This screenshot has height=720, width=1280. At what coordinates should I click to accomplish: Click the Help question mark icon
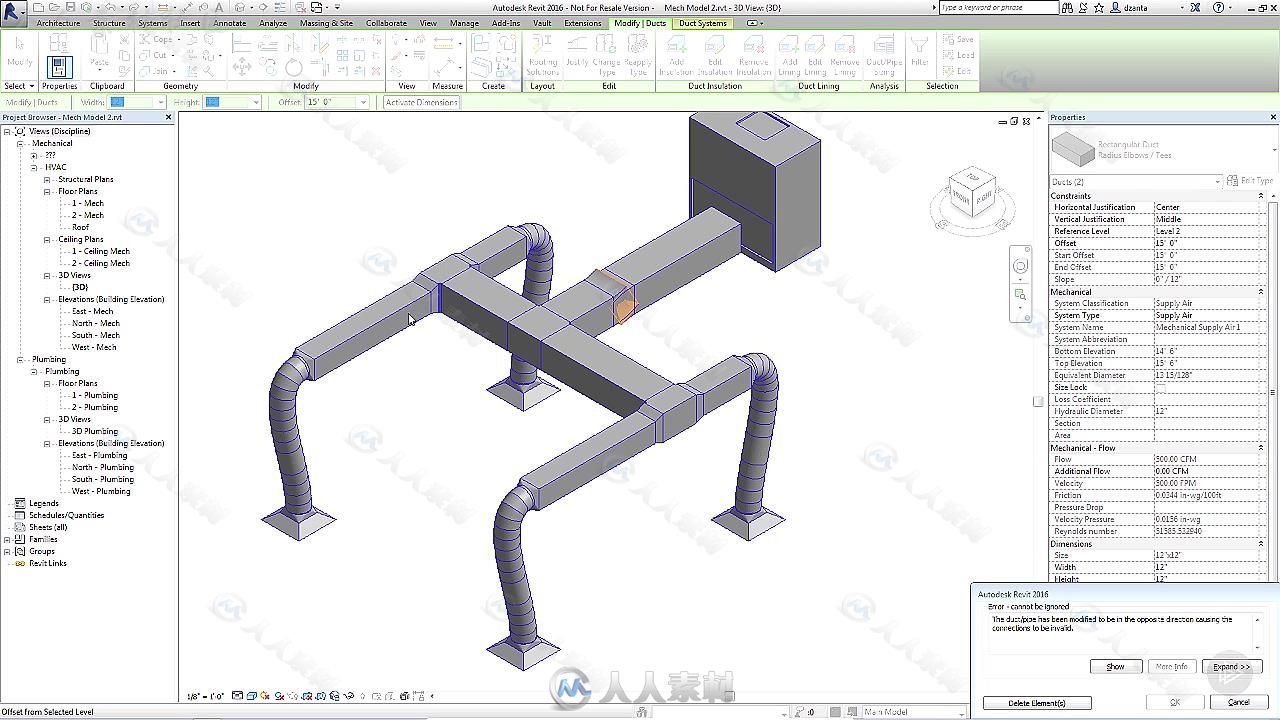coord(1219,7)
